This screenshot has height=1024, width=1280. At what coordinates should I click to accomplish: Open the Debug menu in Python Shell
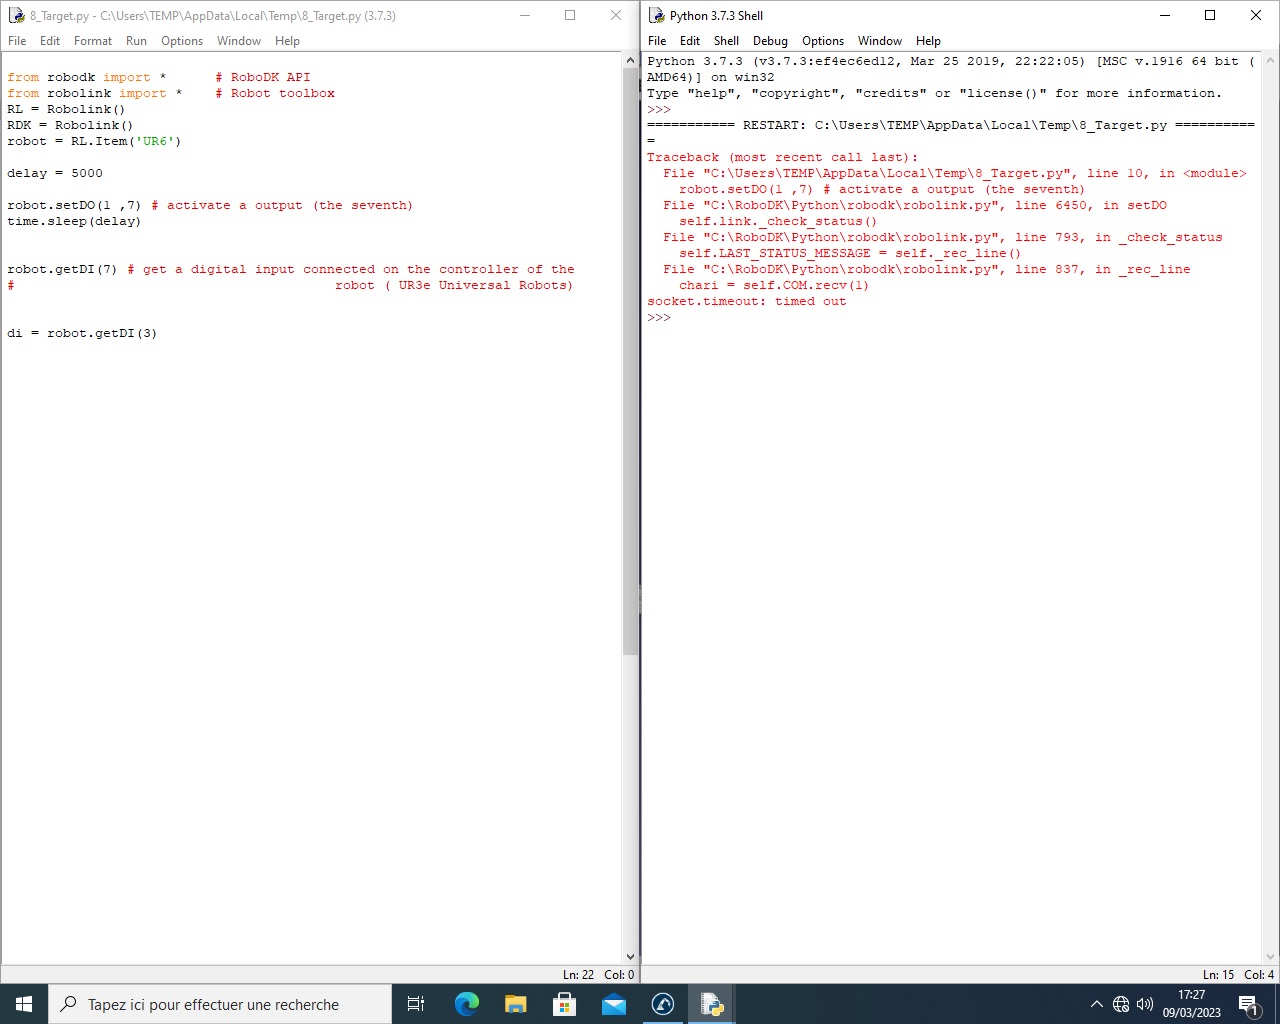[770, 41]
